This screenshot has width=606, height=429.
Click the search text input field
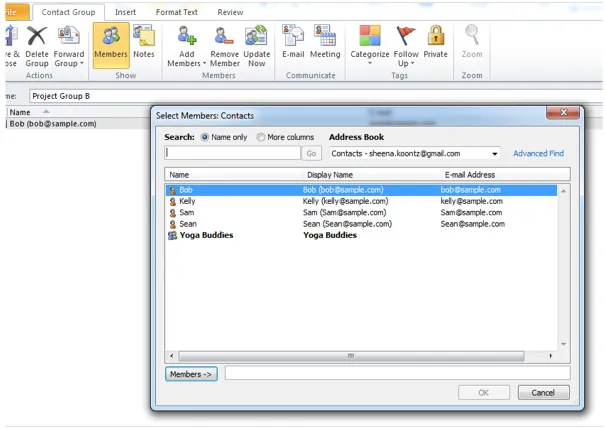[232, 154]
